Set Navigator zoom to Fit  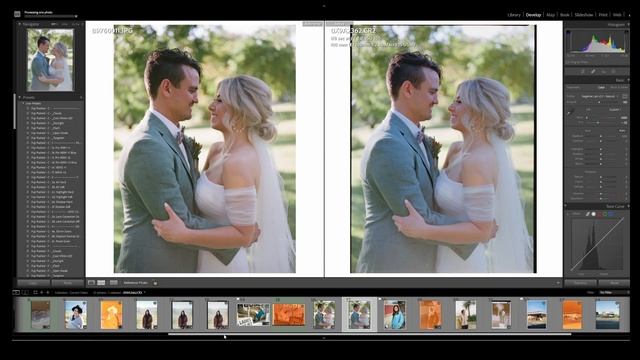point(54,24)
